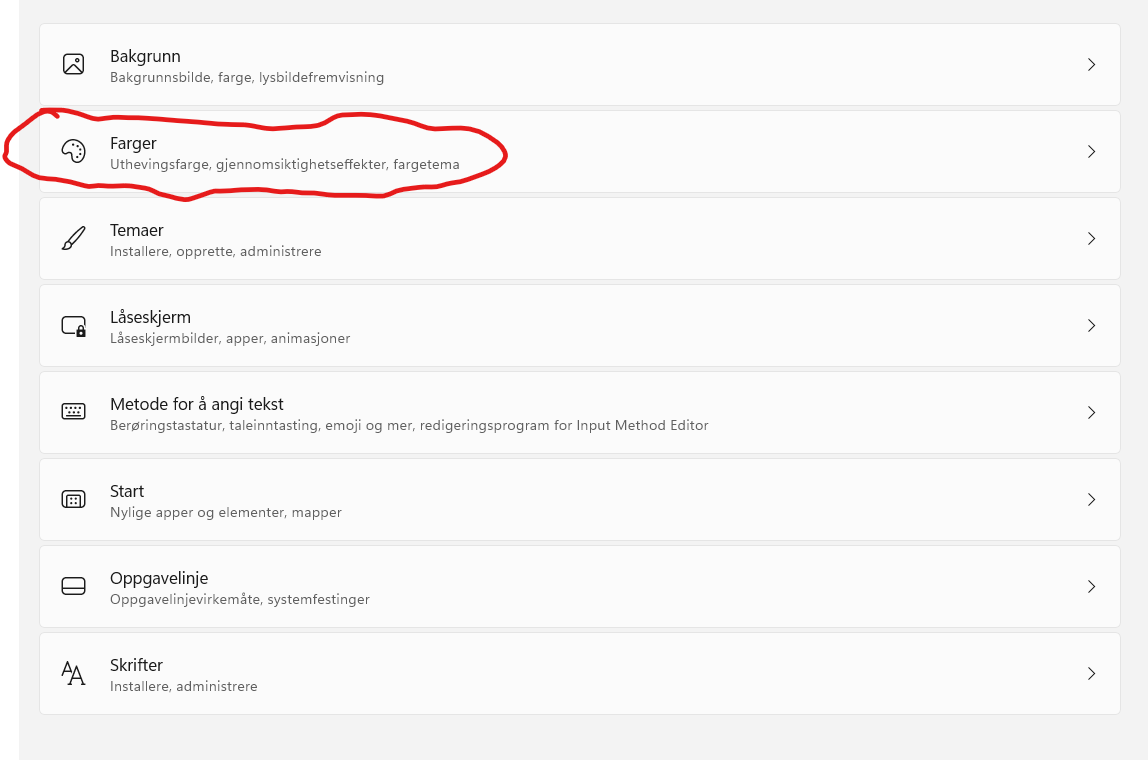The width and height of the screenshot is (1148, 760).
Task: Expand the Bakgrunn row chevron
Action: 1091,65
